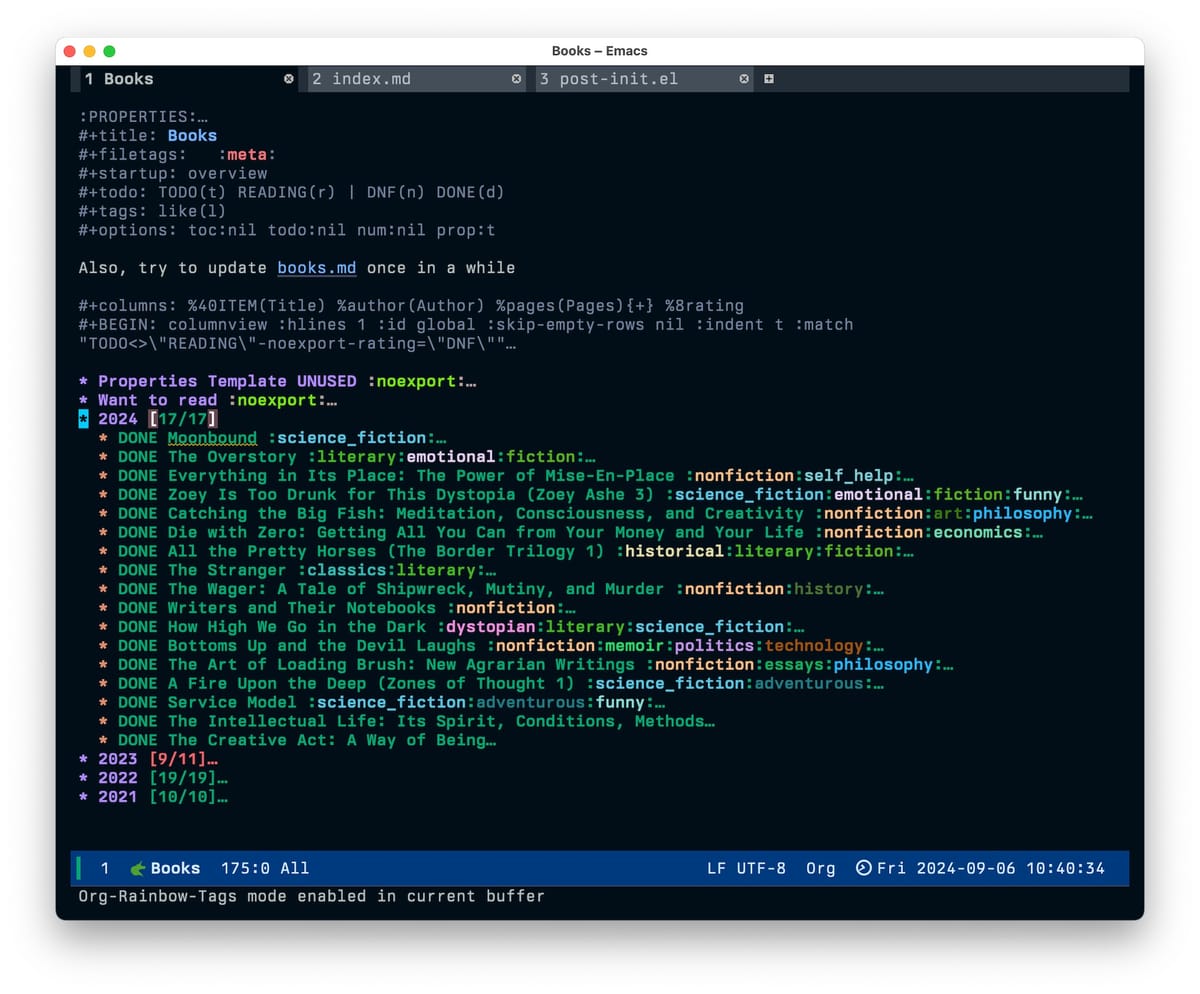Click the economics tag
The image size is (1200, 994).
978,533
